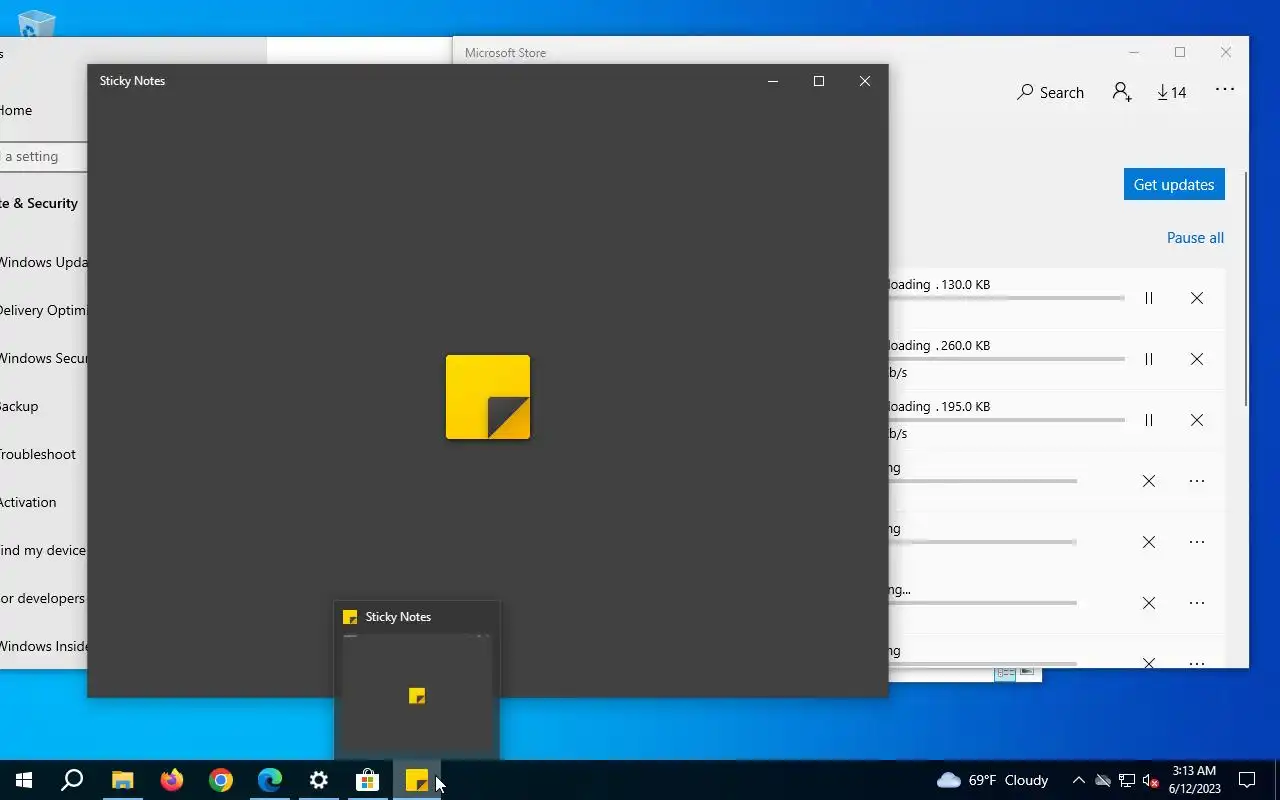Select Troubleshoot in Settings sidebar

(38, 454)
